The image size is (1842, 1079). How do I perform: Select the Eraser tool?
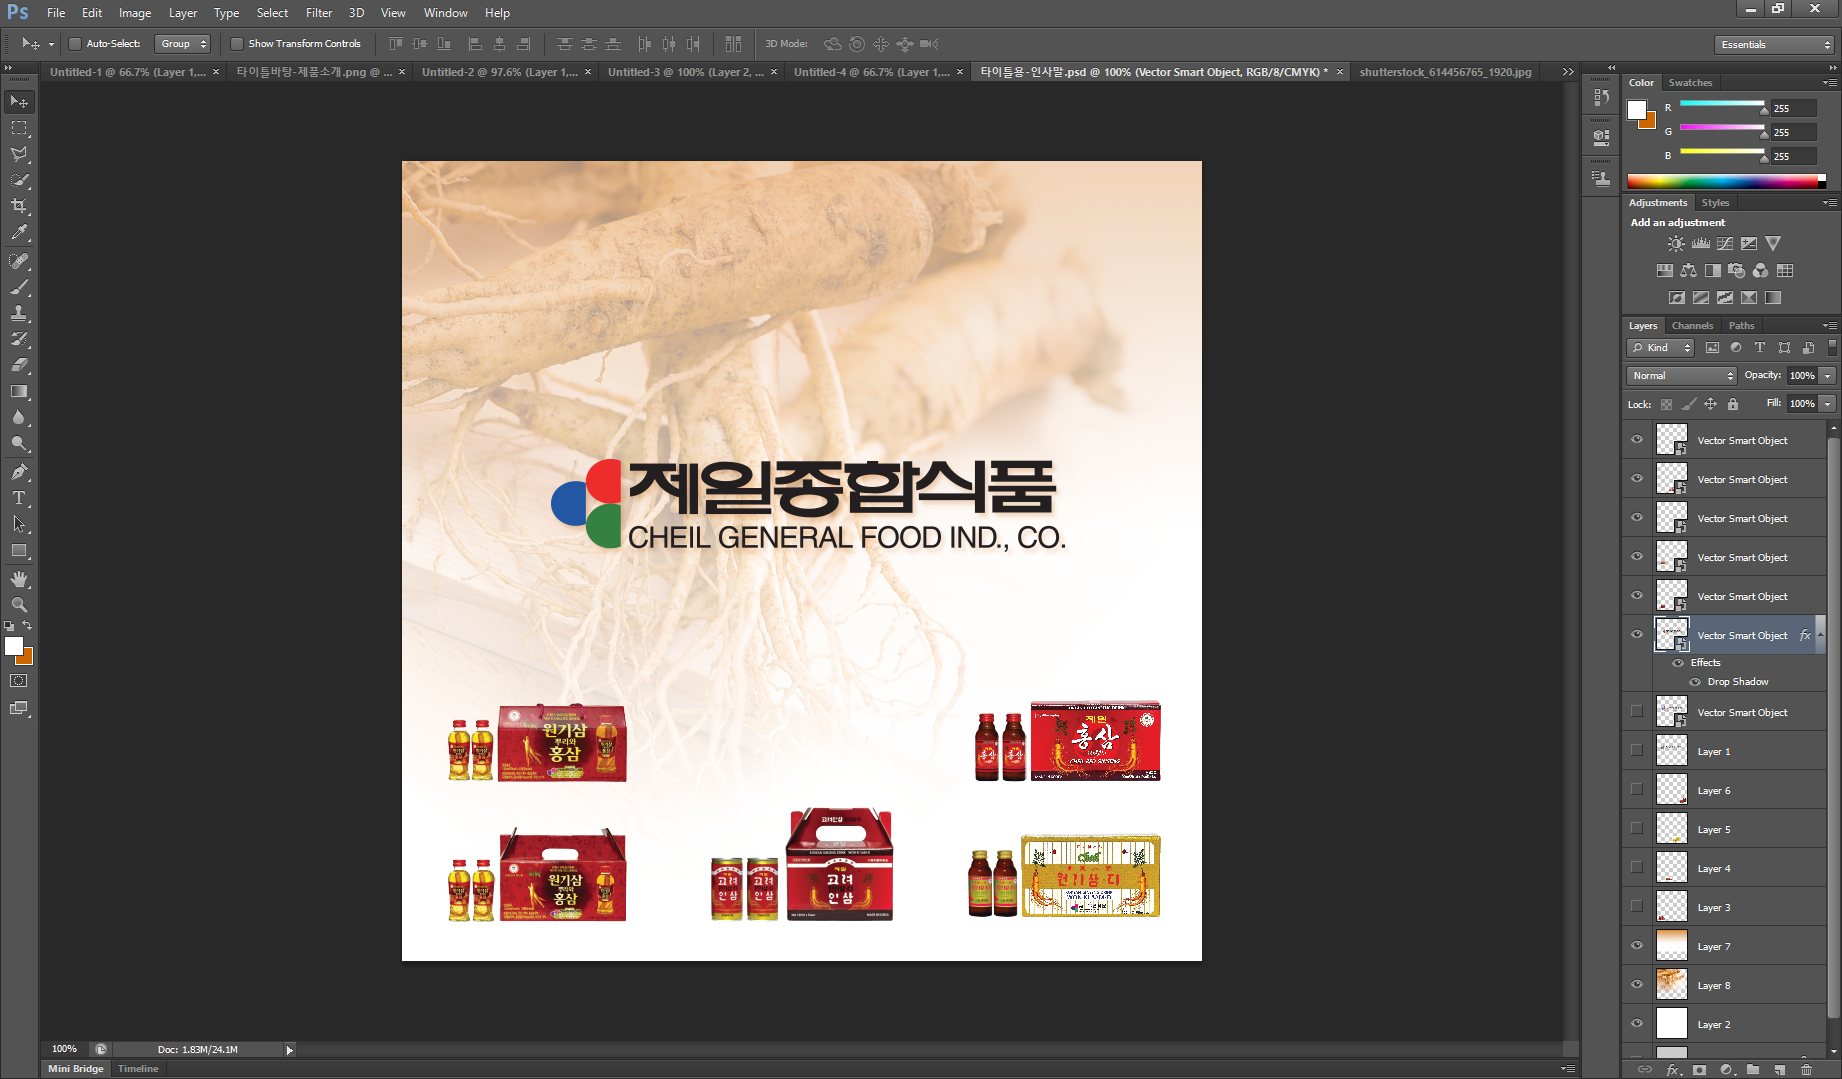19,365
